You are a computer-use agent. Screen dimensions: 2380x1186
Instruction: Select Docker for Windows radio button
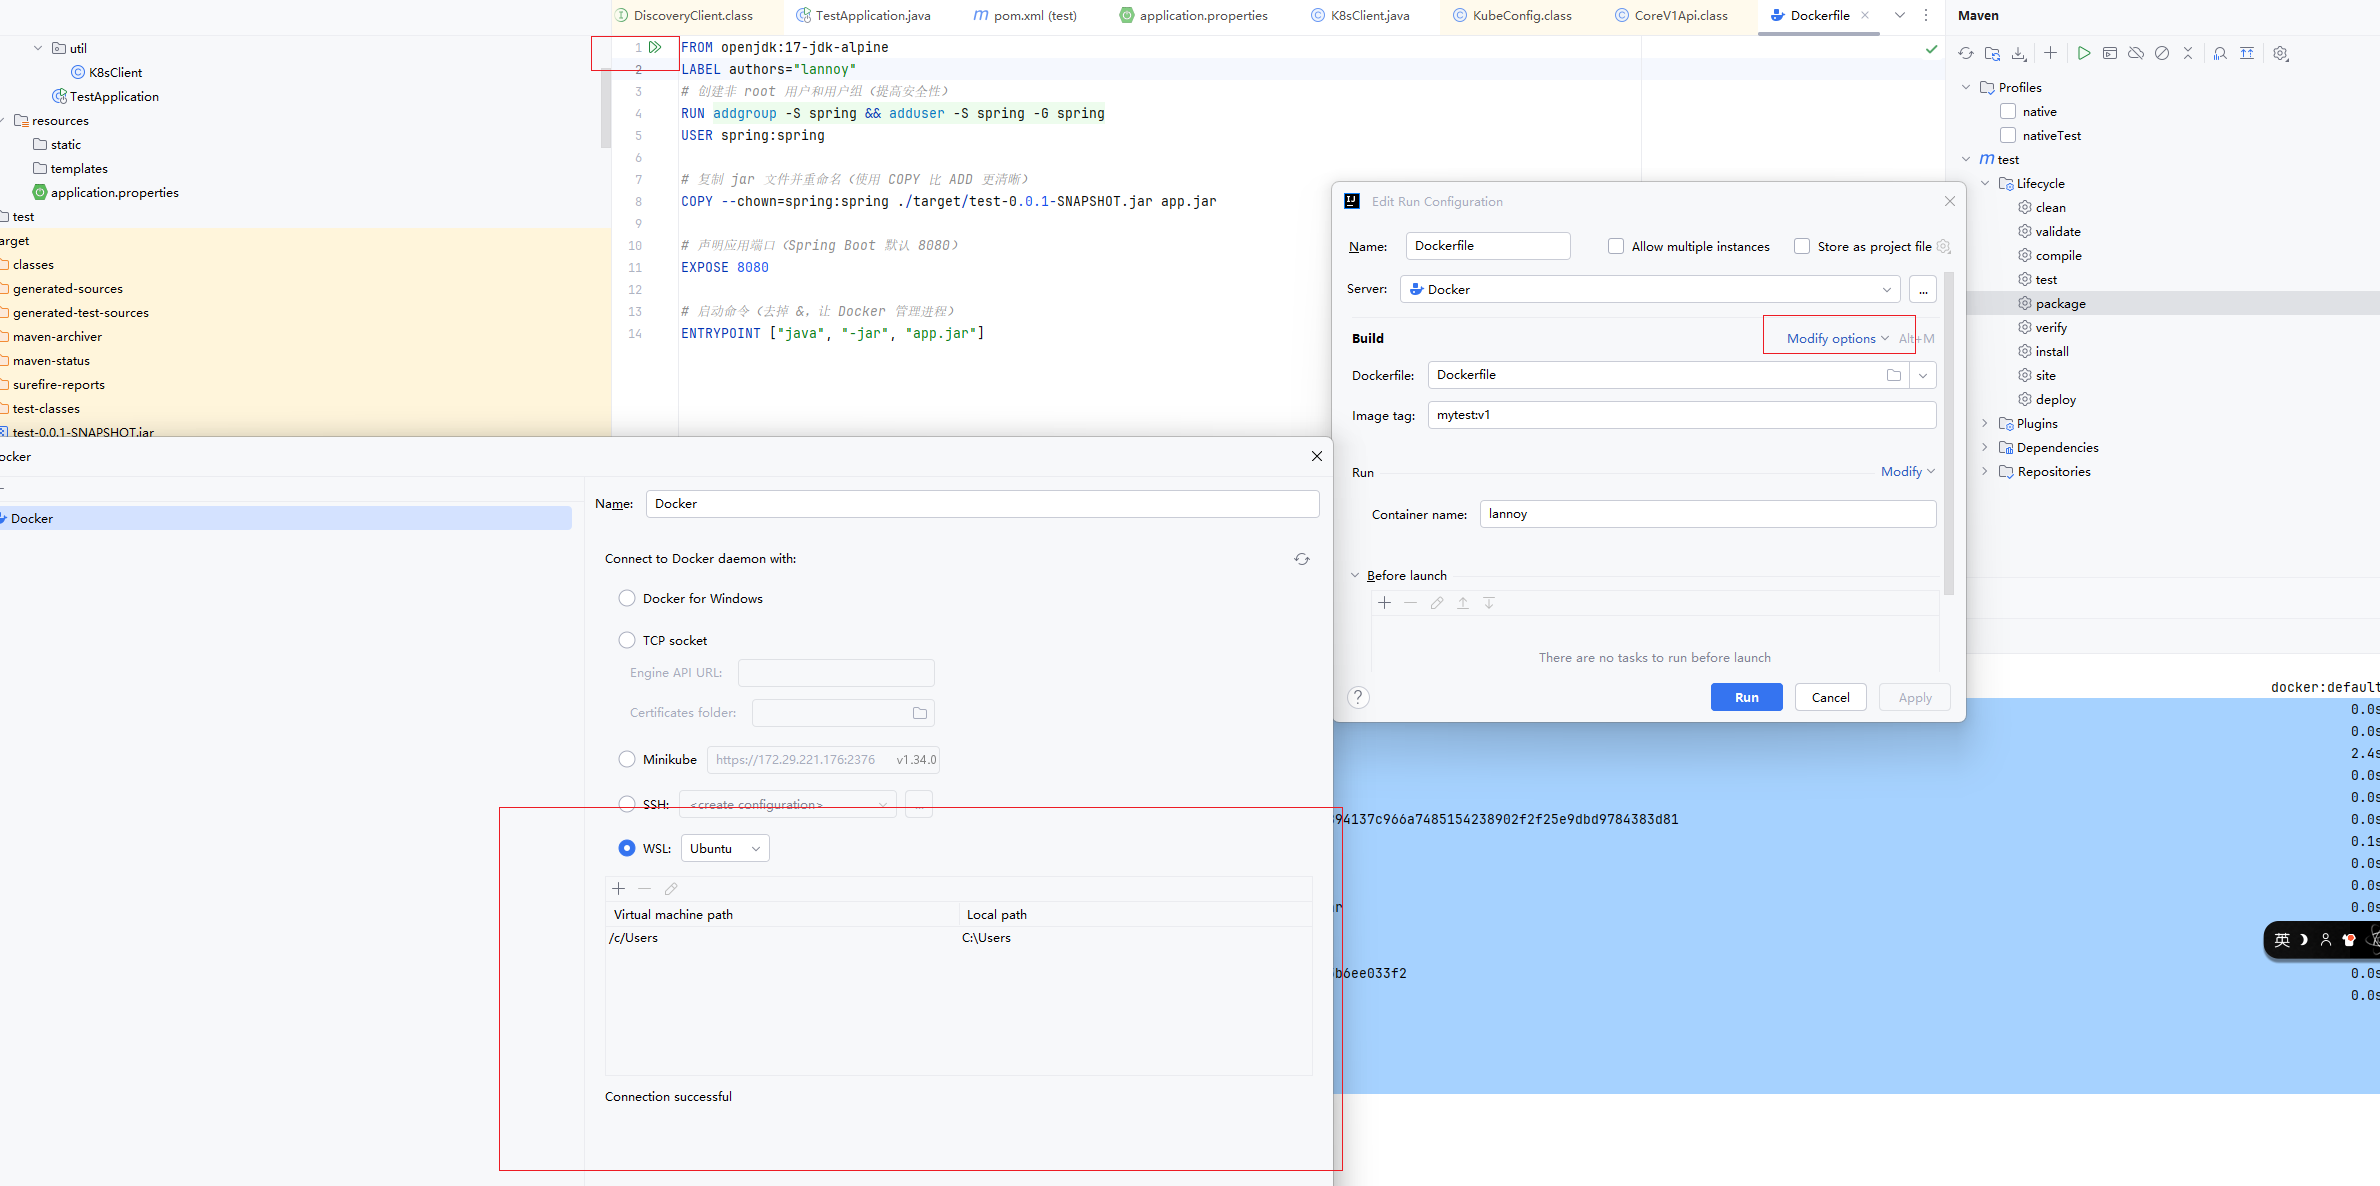[x=627, y=598]
